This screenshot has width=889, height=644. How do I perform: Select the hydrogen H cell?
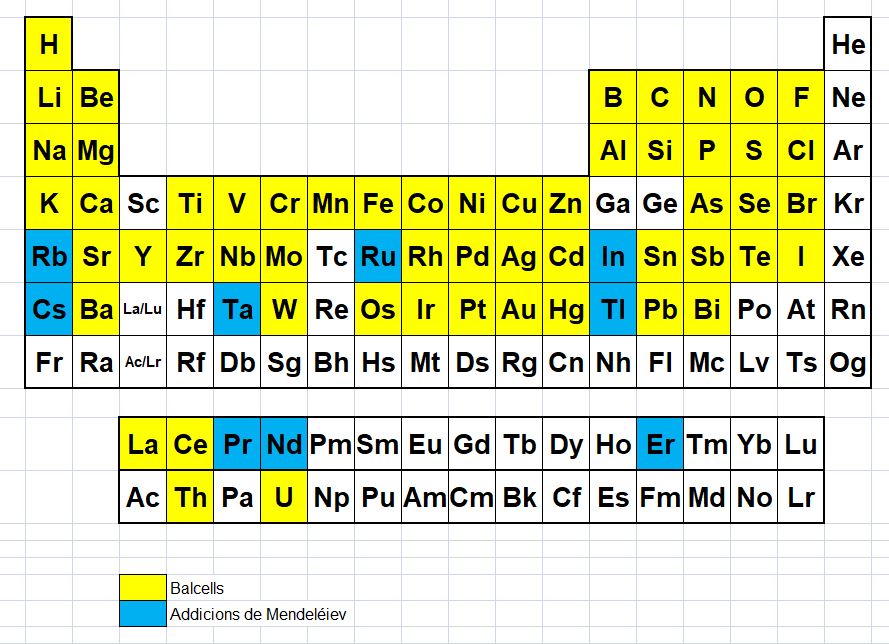pos(49,44)
